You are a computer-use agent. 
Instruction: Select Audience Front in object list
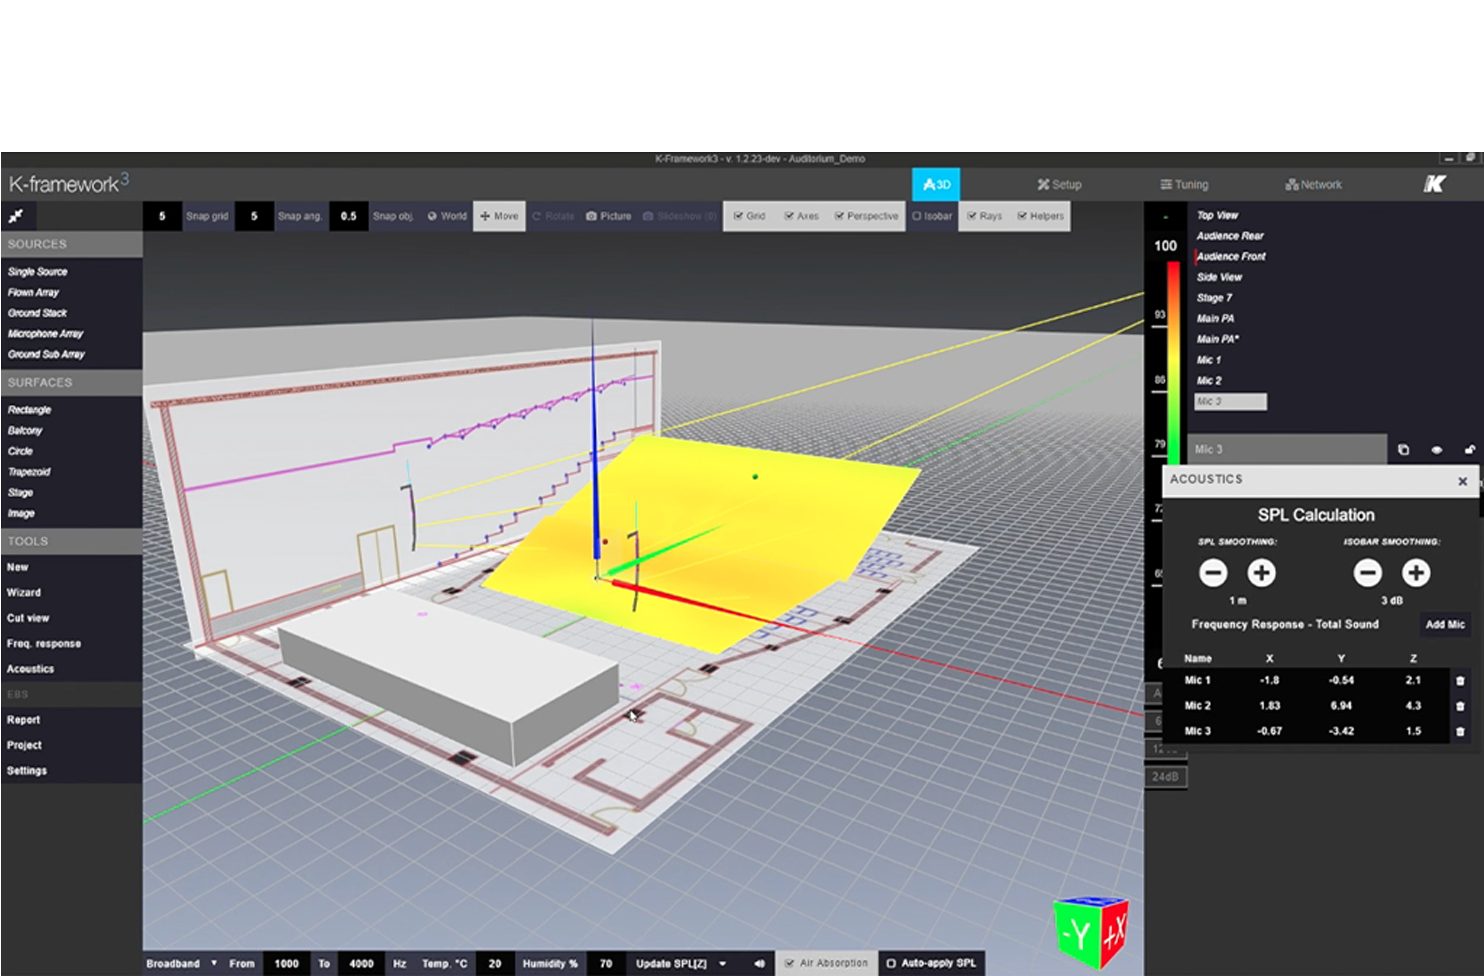point(1231,257)
